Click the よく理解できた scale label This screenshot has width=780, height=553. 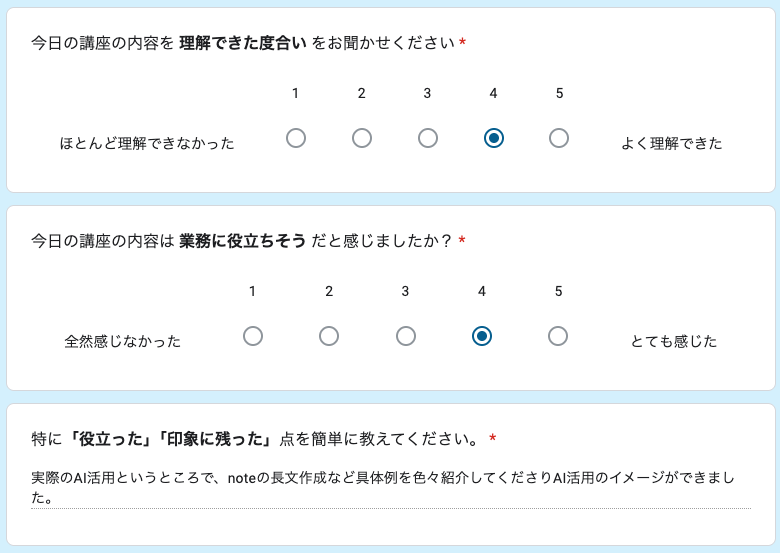672,143
